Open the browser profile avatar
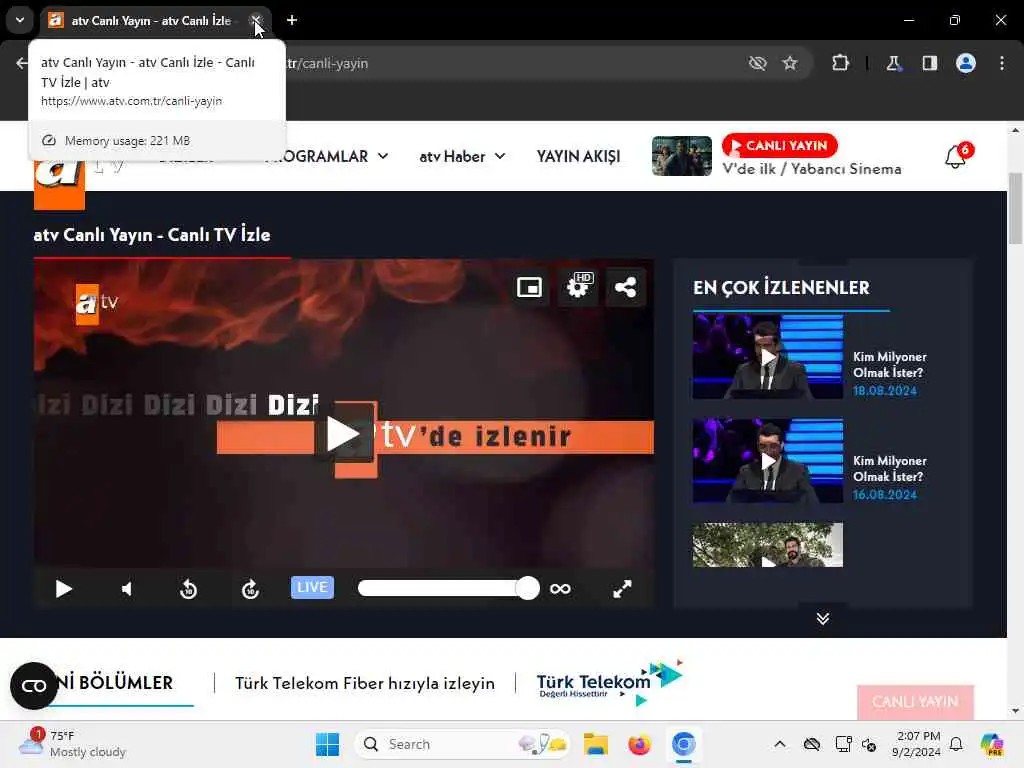Viewport: 1024px width, 768px height. (966, 63)
